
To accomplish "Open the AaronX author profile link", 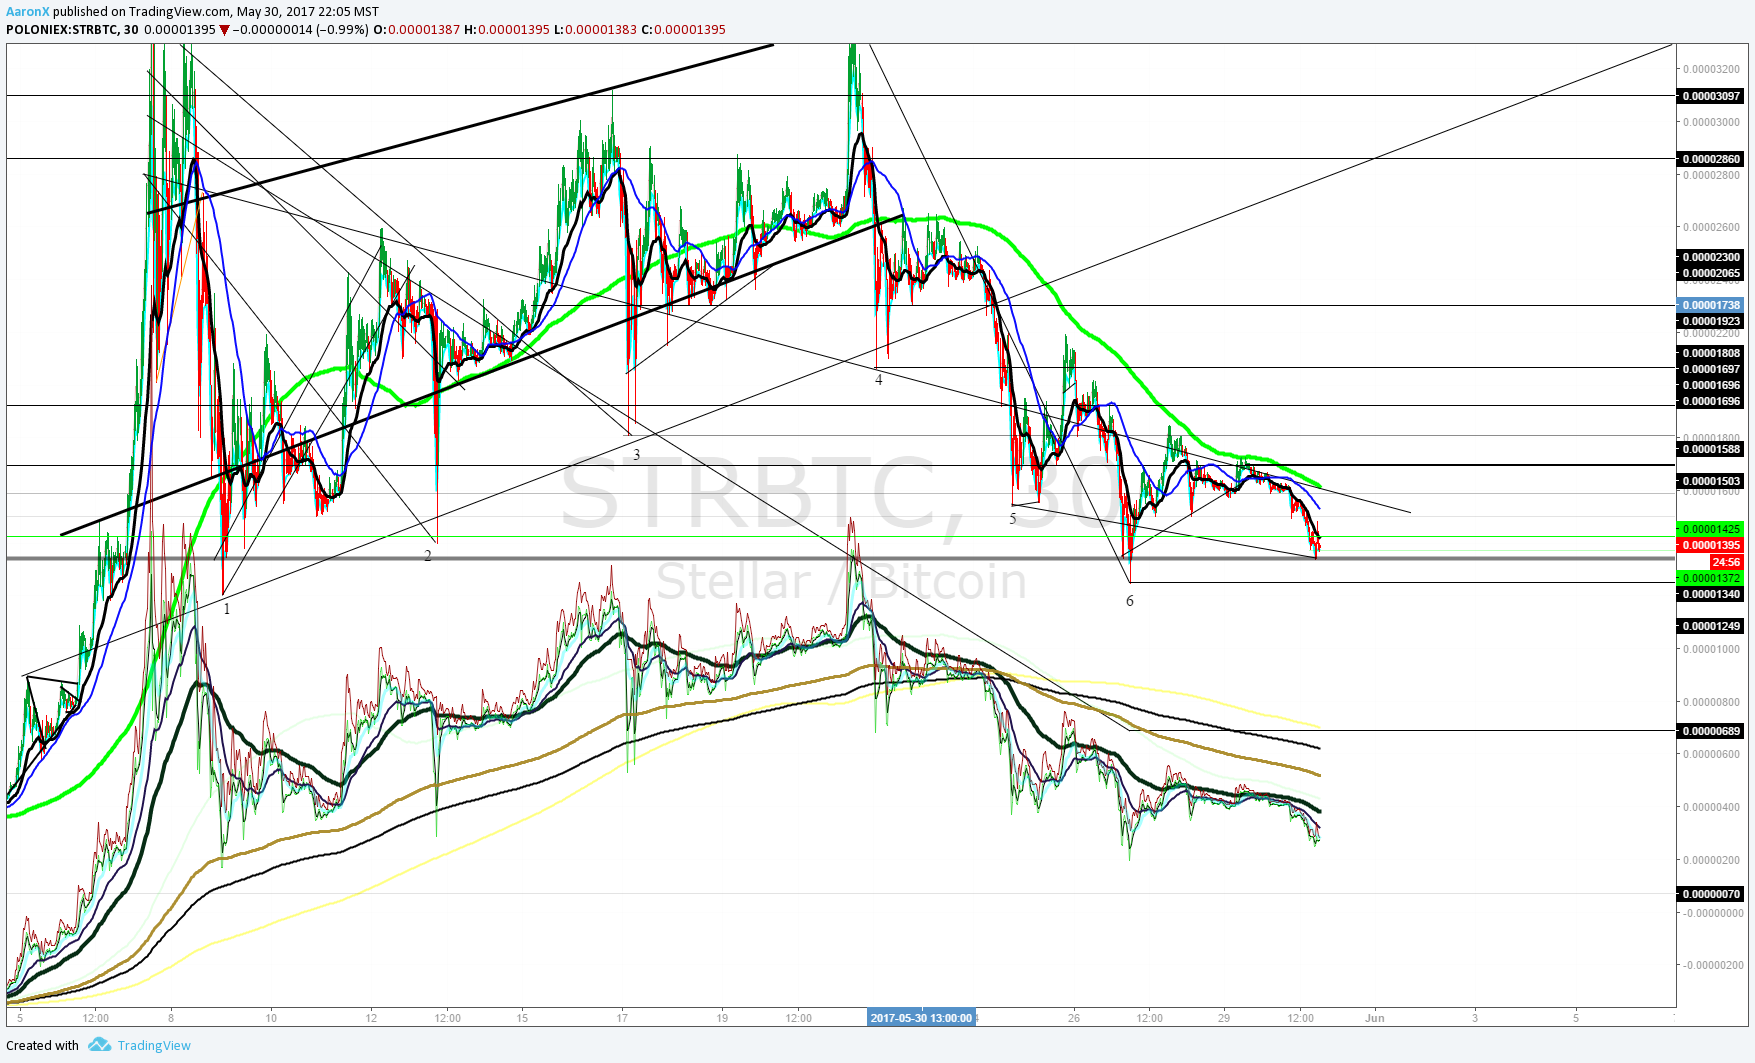I will coord(27,12).
